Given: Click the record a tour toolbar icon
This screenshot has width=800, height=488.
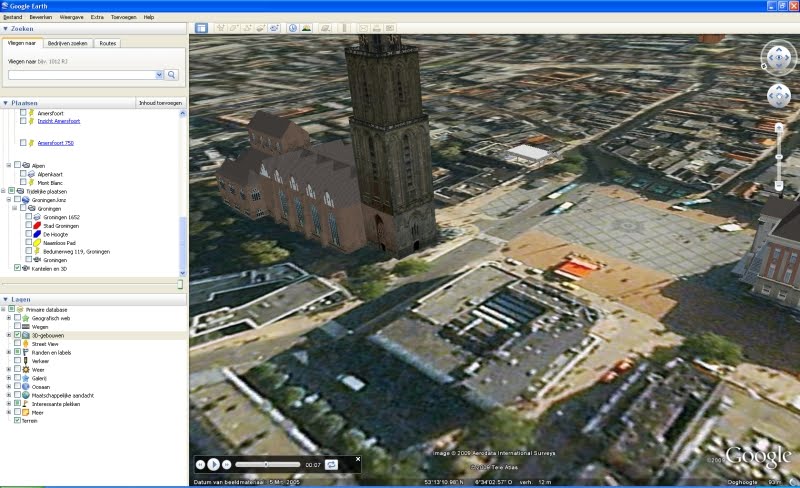Looking at the screenshot, I should click(274, 28).
